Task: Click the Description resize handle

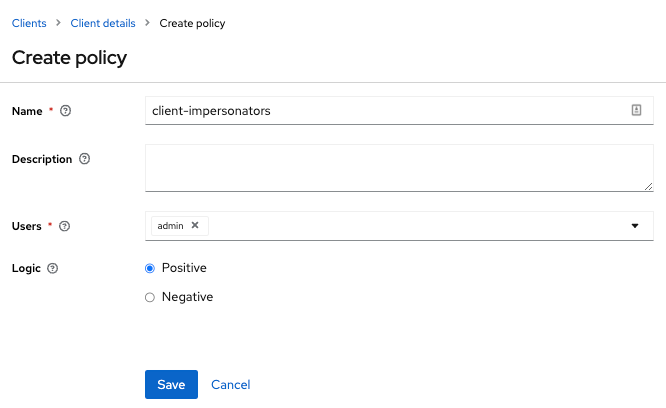Action: pyautogui.click(x=648, y=186)
